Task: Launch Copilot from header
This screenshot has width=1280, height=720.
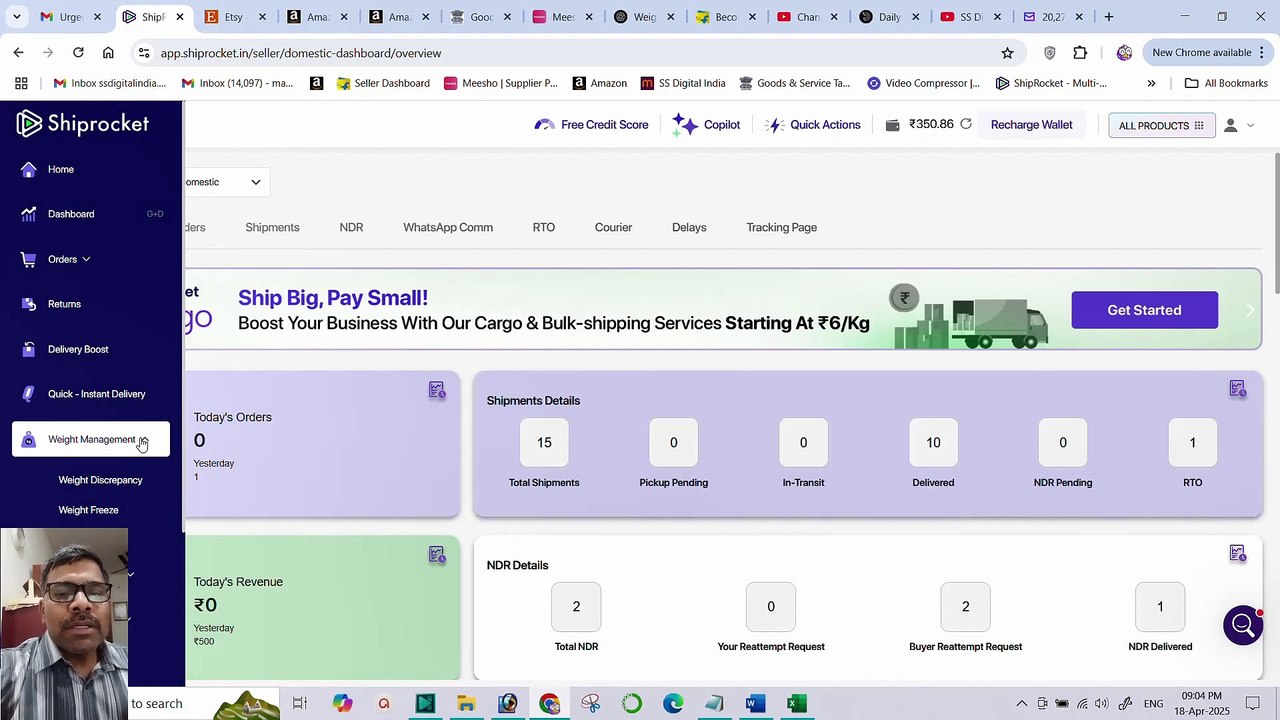Action: click(706, 125)
